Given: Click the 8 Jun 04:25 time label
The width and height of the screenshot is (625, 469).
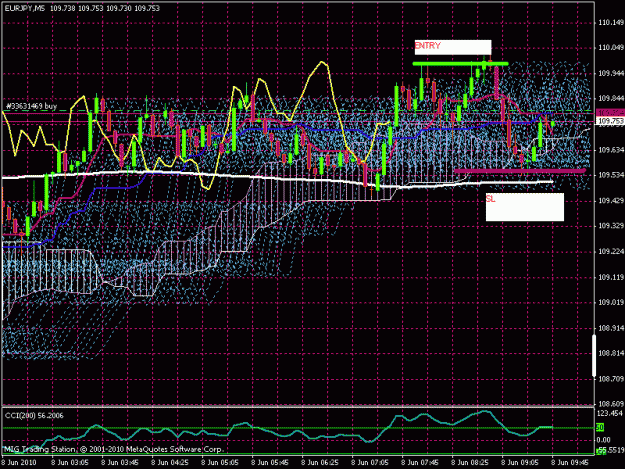Looking at the screenshot, I should tap(170, 463).
